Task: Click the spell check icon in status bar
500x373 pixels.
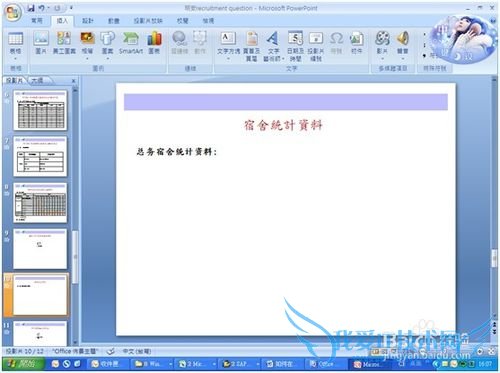Action: click(111, 351)
